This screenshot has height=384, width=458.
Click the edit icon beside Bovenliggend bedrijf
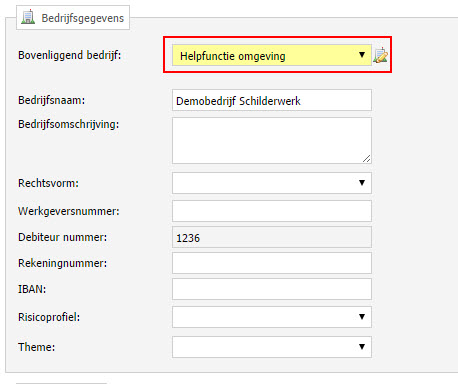pos(380,55)
